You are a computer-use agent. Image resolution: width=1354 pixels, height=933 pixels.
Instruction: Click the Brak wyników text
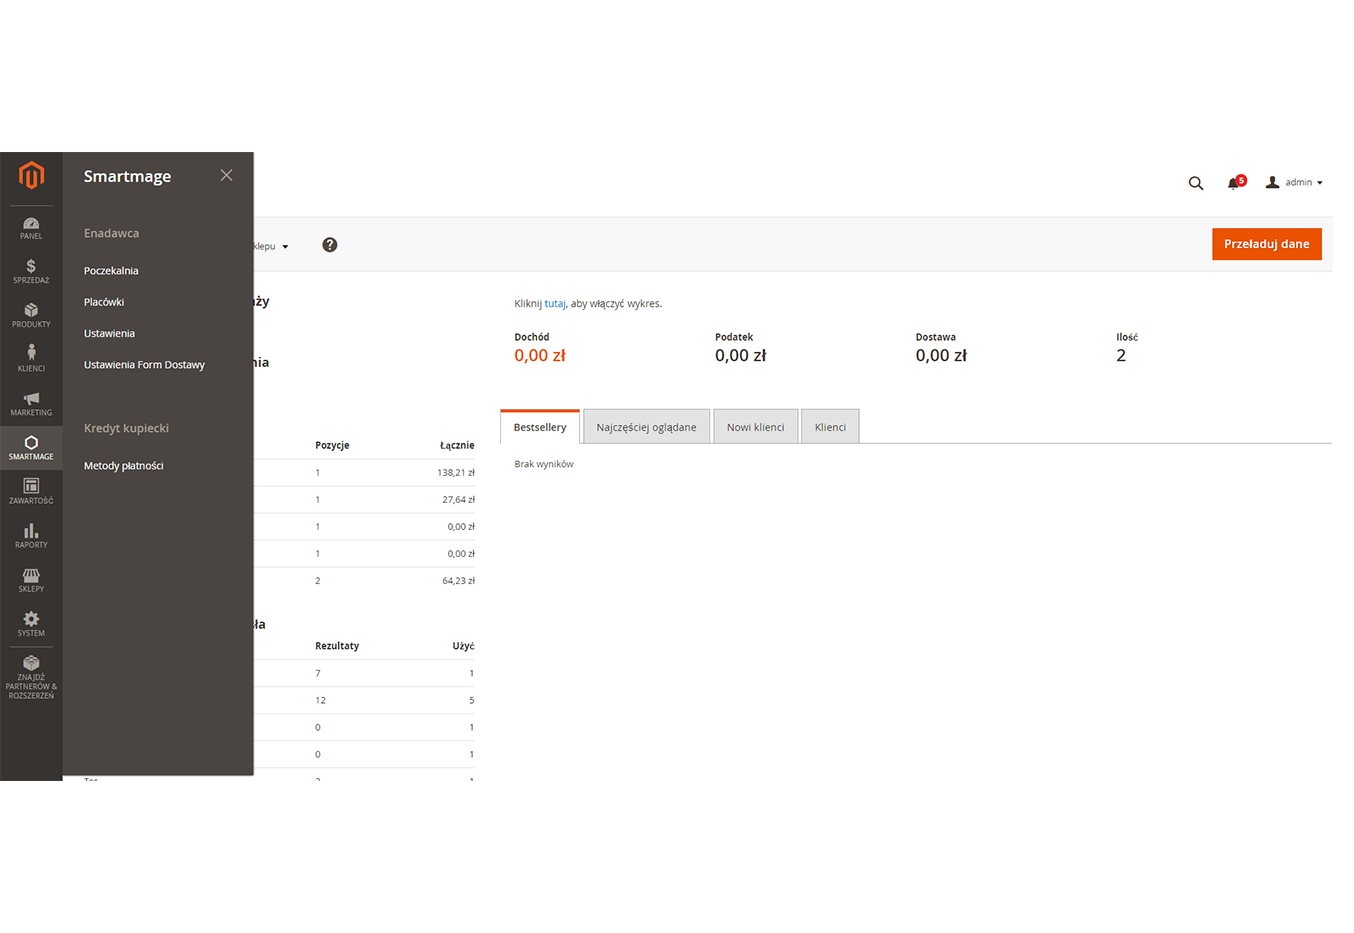click(x=544, y=464)
